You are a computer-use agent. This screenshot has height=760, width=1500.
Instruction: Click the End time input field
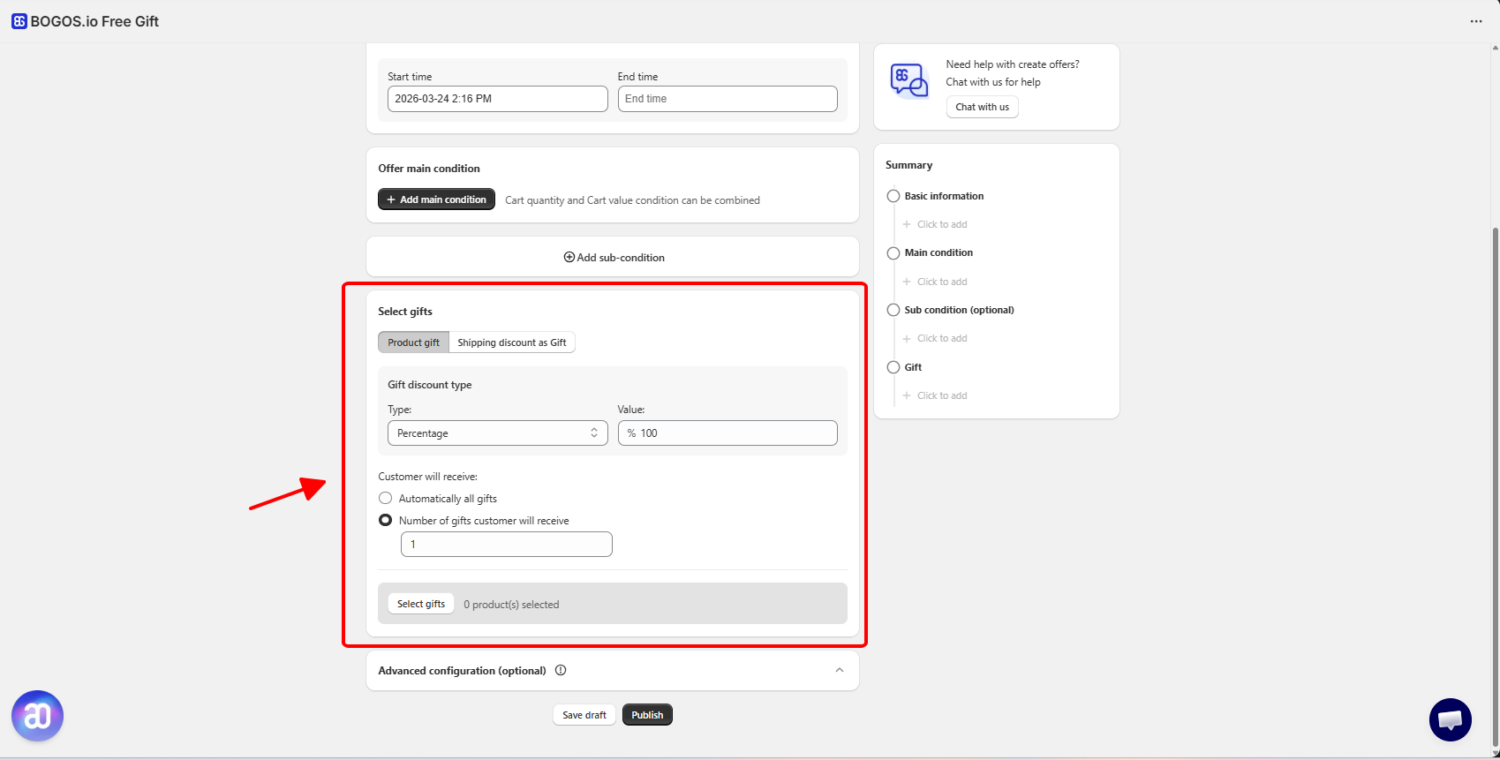click(727, 98)
